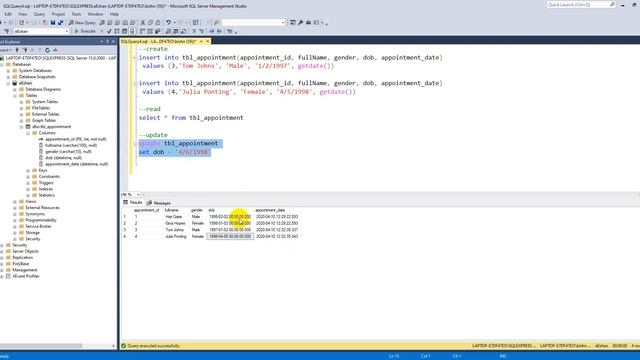Toggle auto-hide pin on Object Explorer
Viewport: 640px width, 360px height.
[107, 42]
